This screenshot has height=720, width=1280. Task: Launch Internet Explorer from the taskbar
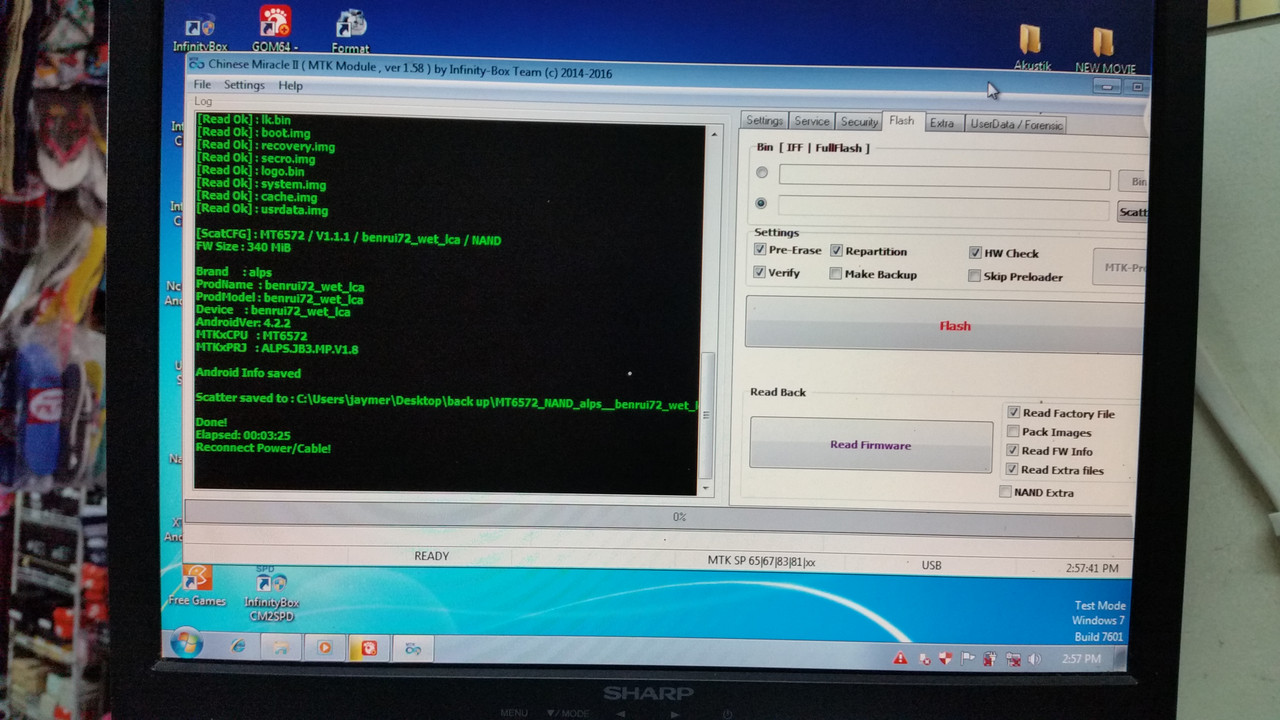(238, 647)
